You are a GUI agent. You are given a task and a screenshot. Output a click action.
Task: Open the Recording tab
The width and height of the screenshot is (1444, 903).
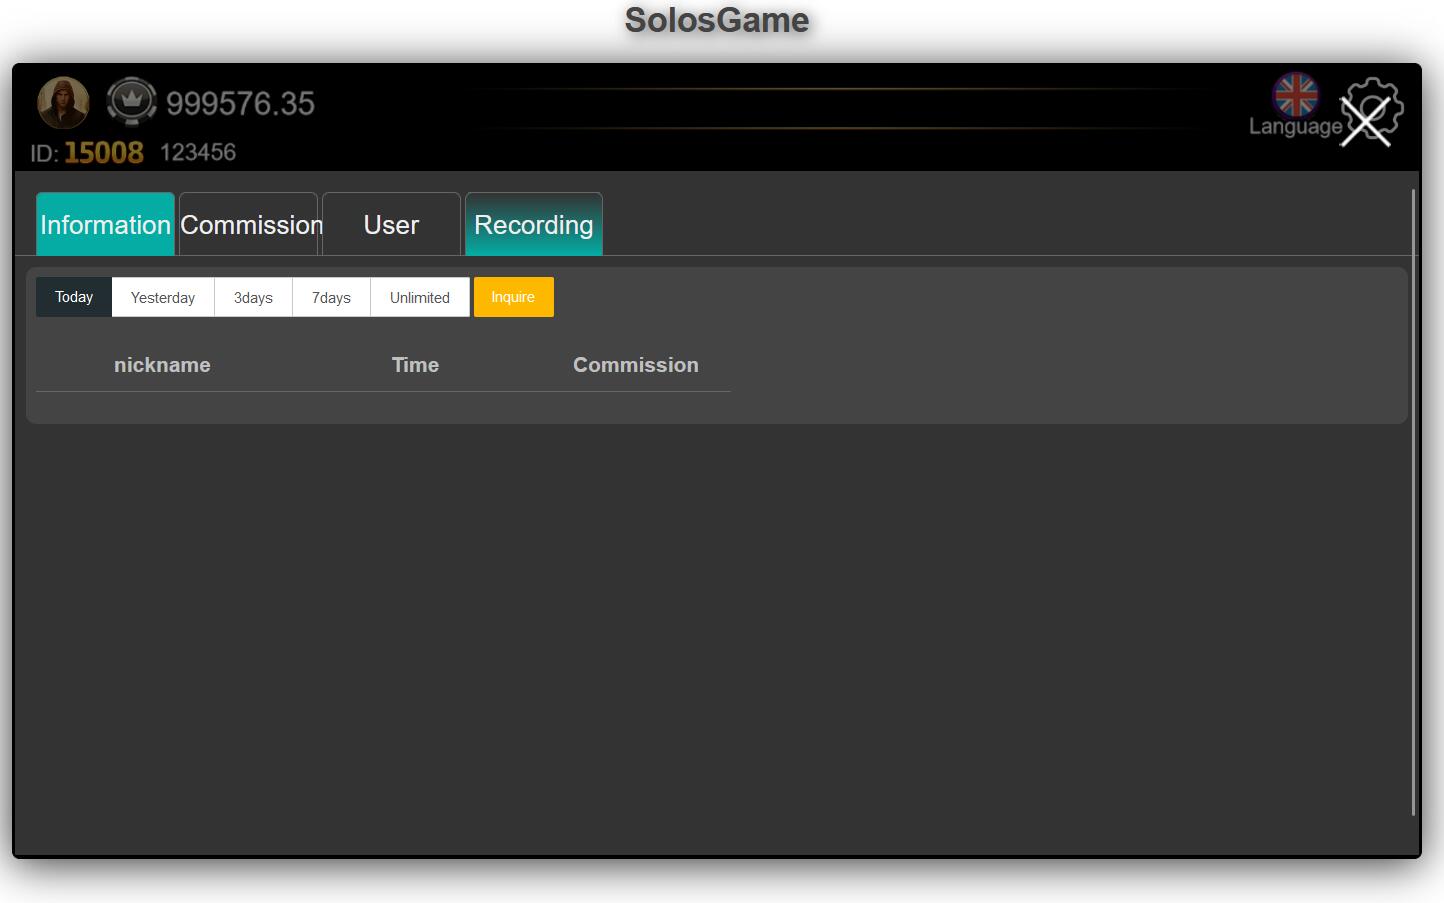click(x=534, y=224)
